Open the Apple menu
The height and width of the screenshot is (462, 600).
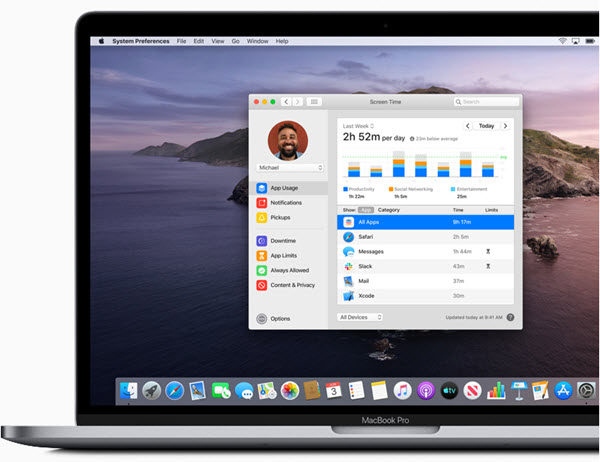[101, 41]
